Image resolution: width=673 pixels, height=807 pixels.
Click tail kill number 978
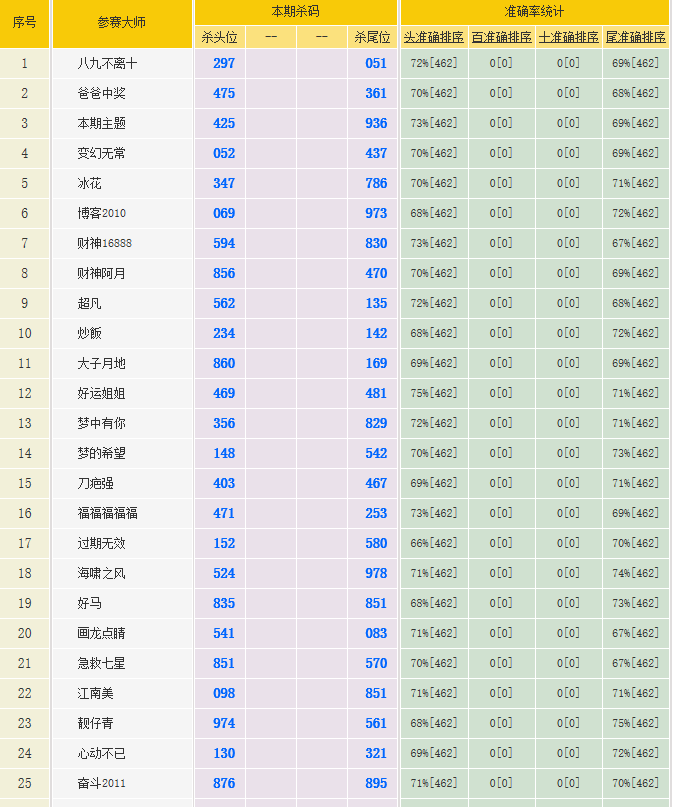(376, 573)
